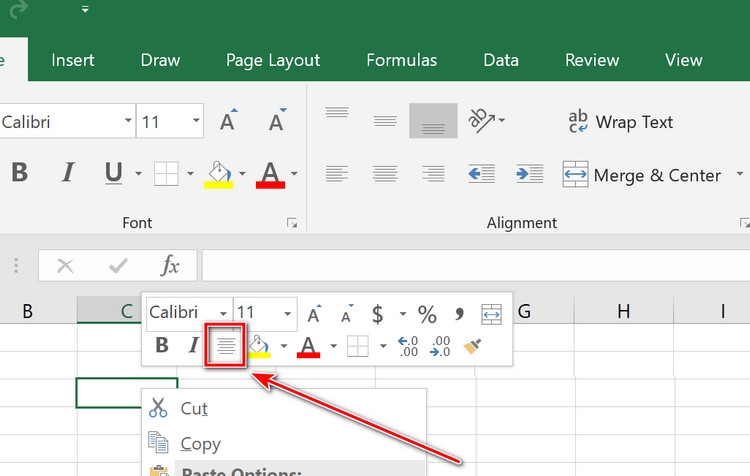
Task: Select column H header
Action: pyautogui.click(x=623, y=311)
